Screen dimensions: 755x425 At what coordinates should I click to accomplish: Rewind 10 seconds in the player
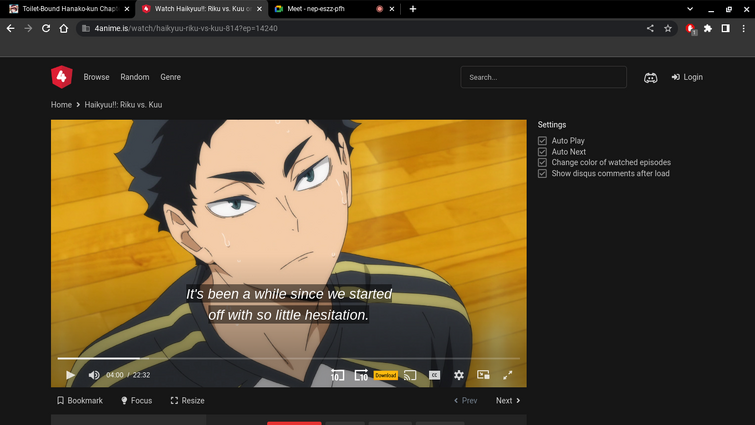[x=338, y=375]
